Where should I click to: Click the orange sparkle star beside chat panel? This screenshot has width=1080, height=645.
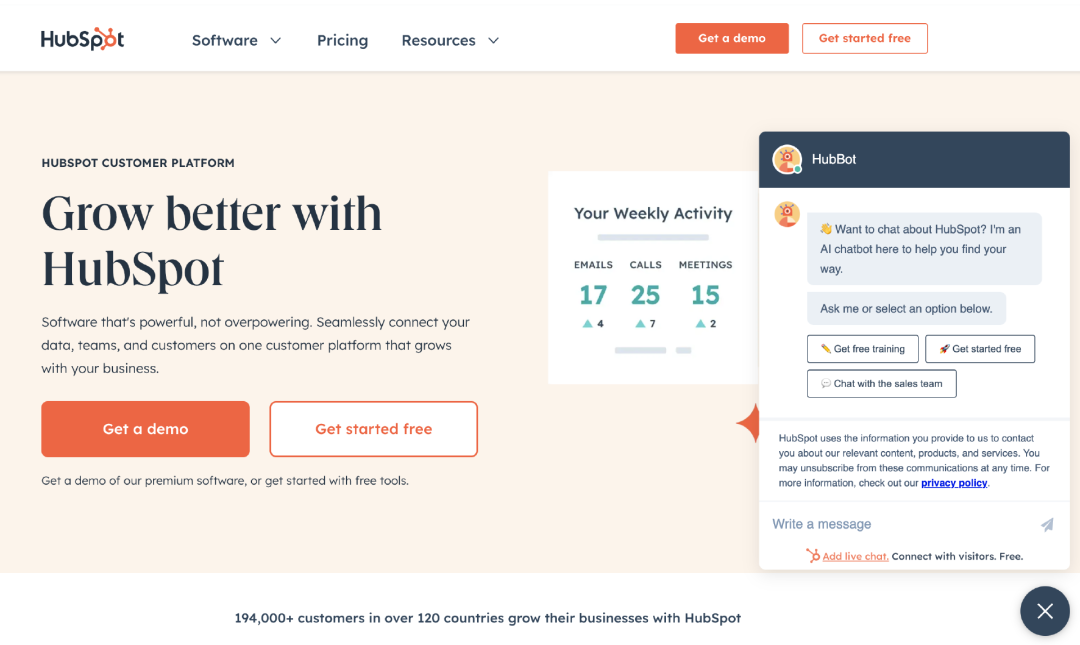(x=748, y=422)
